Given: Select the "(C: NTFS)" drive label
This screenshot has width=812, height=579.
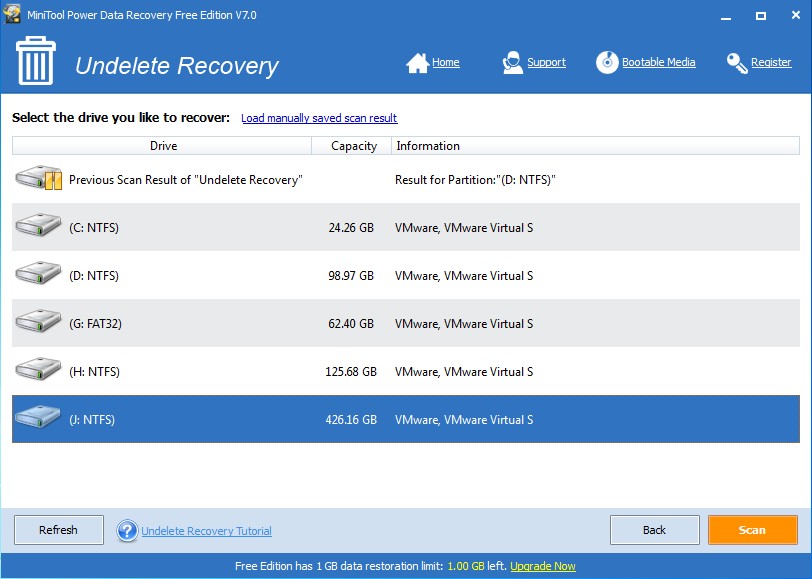Looking at the screenshot, I should tap(94, 228).
